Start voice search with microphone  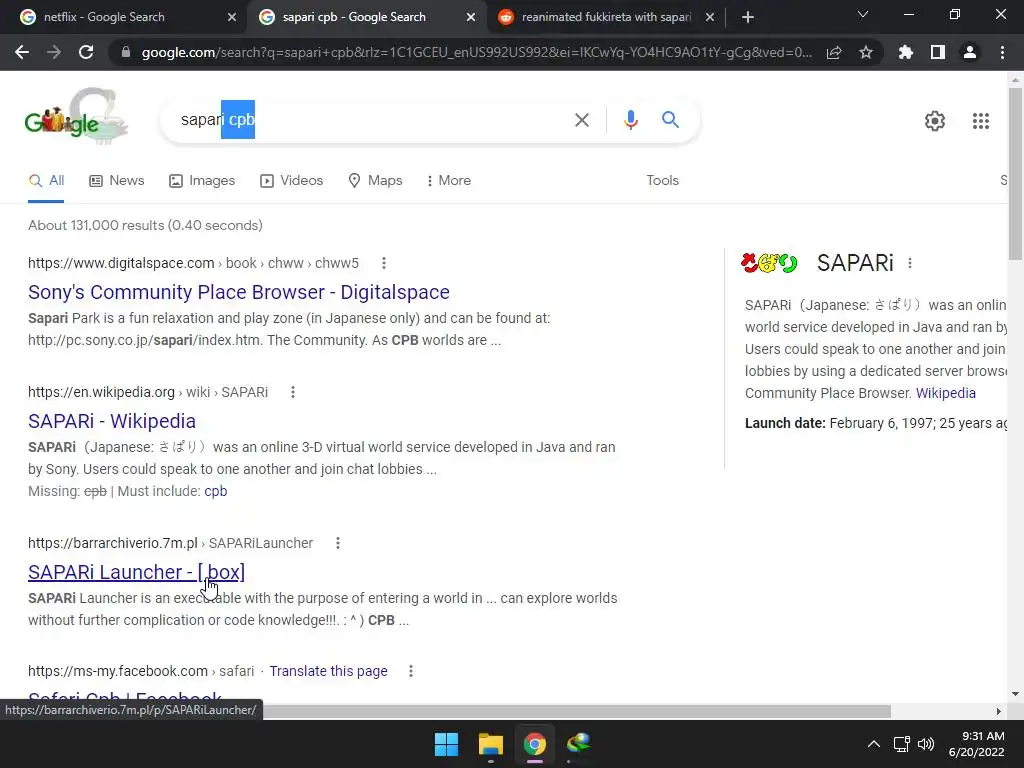630,120
